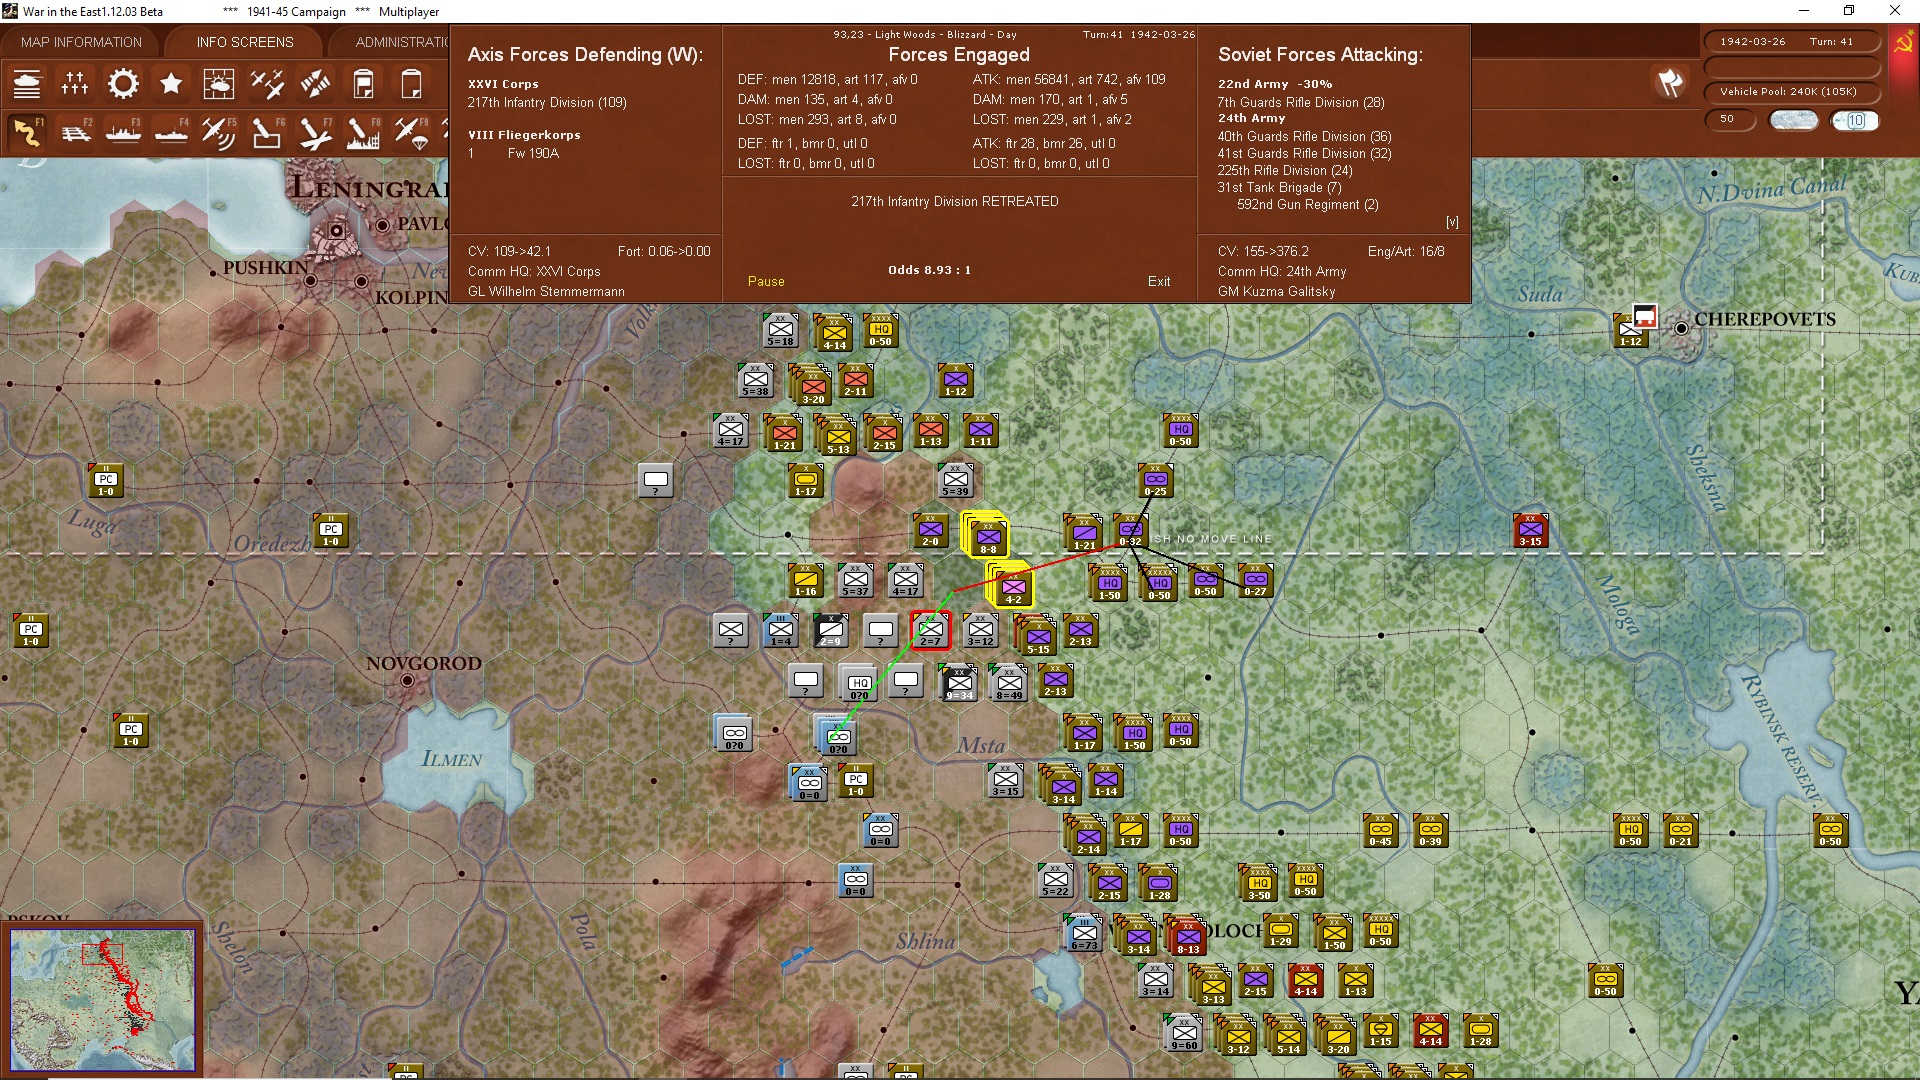This screenshot has height=1080, width=1920.
Task: Select F5 air recon mode icon
Action: click(x=219, y=132)
